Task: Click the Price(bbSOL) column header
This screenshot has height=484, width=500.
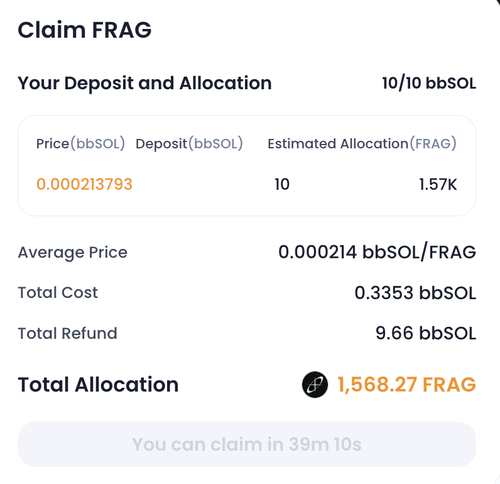Action: (81, 144)
